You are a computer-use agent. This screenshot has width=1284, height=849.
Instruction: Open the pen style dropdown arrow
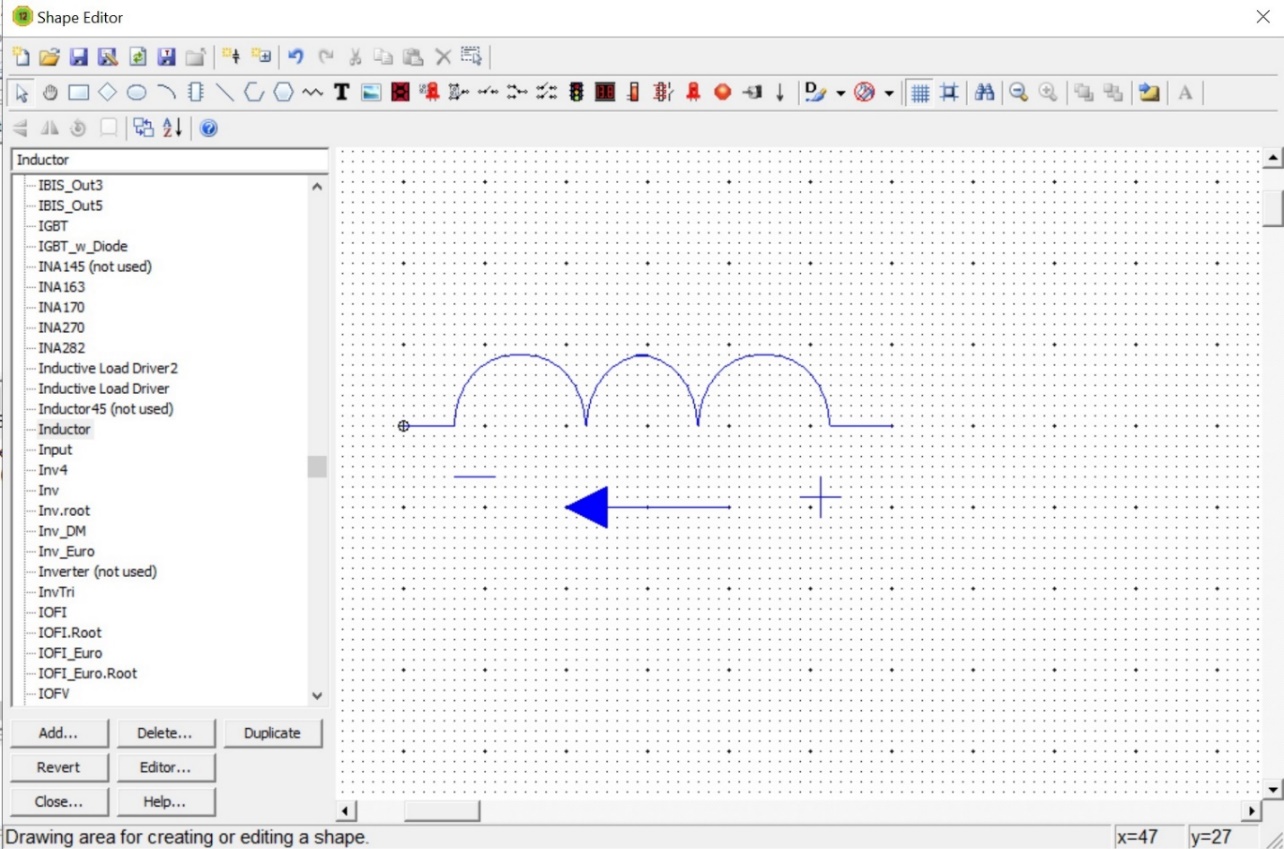pos(840,93)
